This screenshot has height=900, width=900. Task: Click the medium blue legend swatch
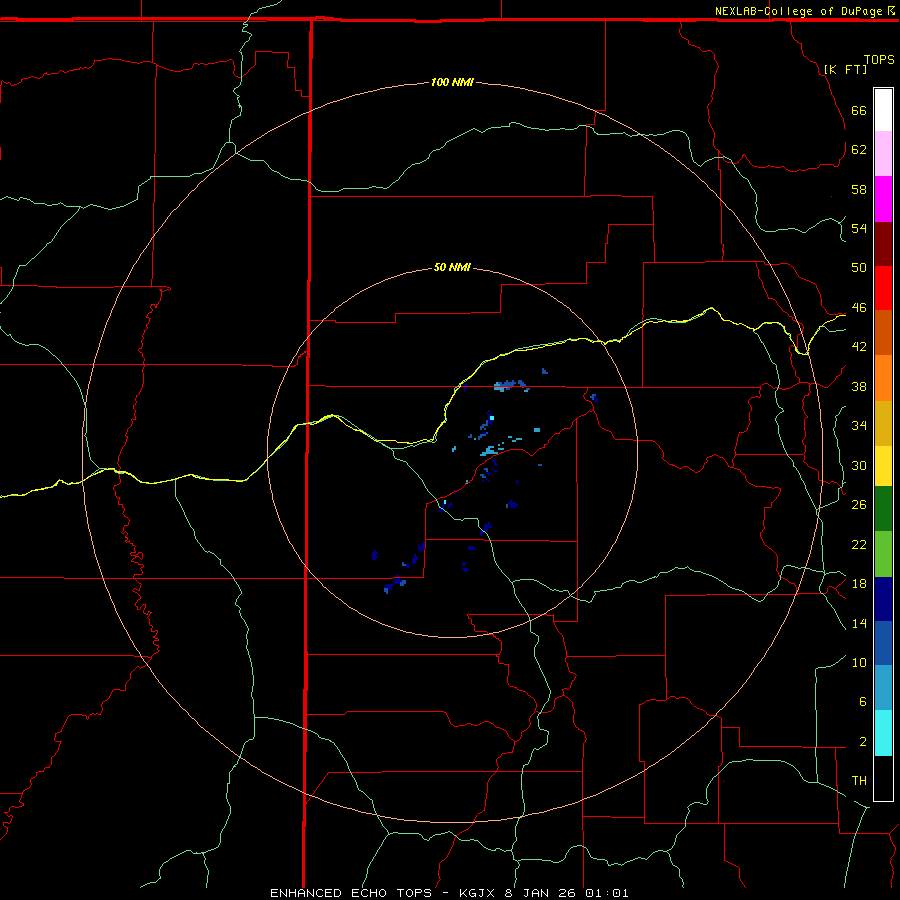point(883,643)
